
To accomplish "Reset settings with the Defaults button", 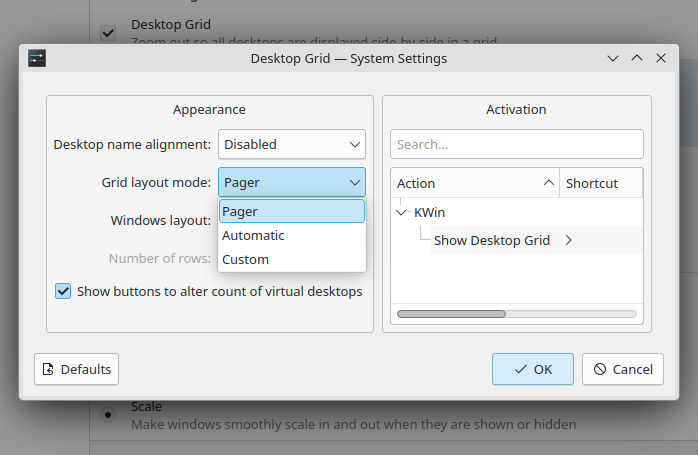I will (x=77, y=369).
